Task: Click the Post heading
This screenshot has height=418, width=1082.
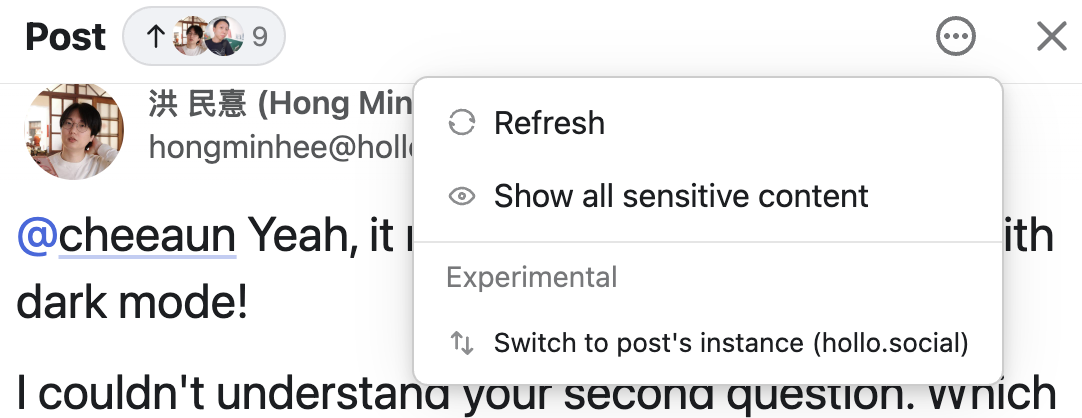Action: pos(66,37)
